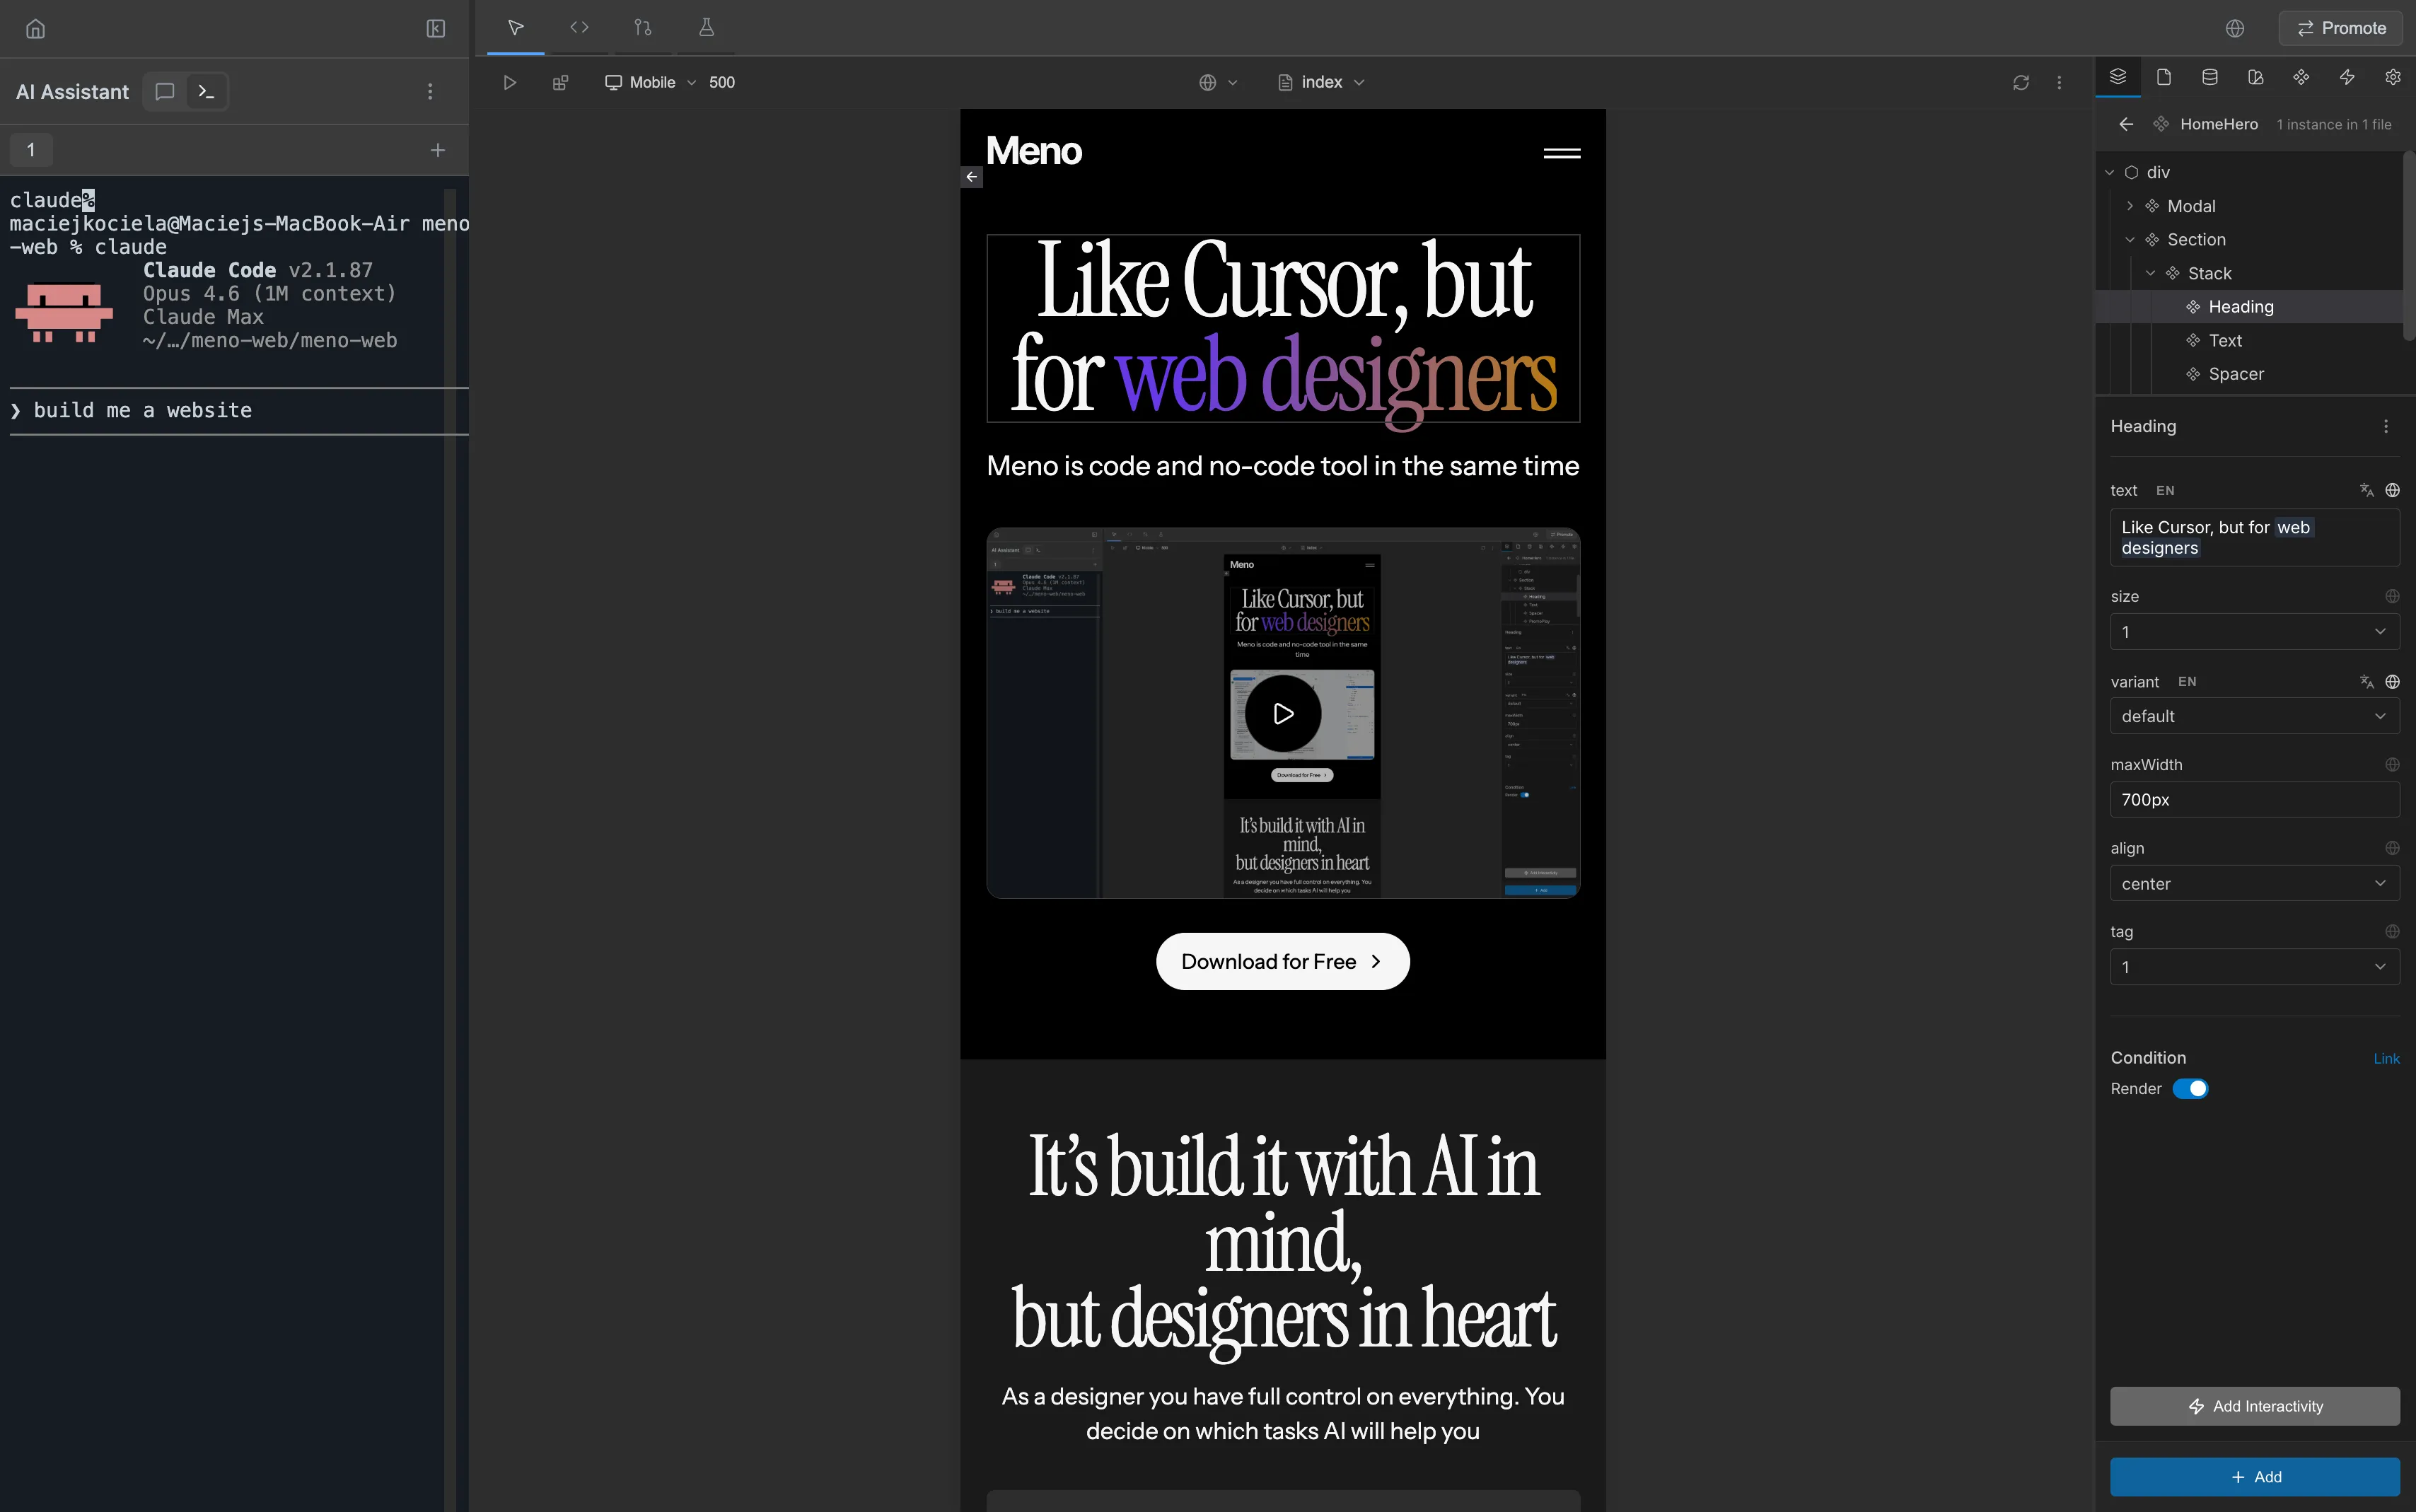Click the maxWidth input field
Screen dimensions: 2416x1512
(2253, 799)
